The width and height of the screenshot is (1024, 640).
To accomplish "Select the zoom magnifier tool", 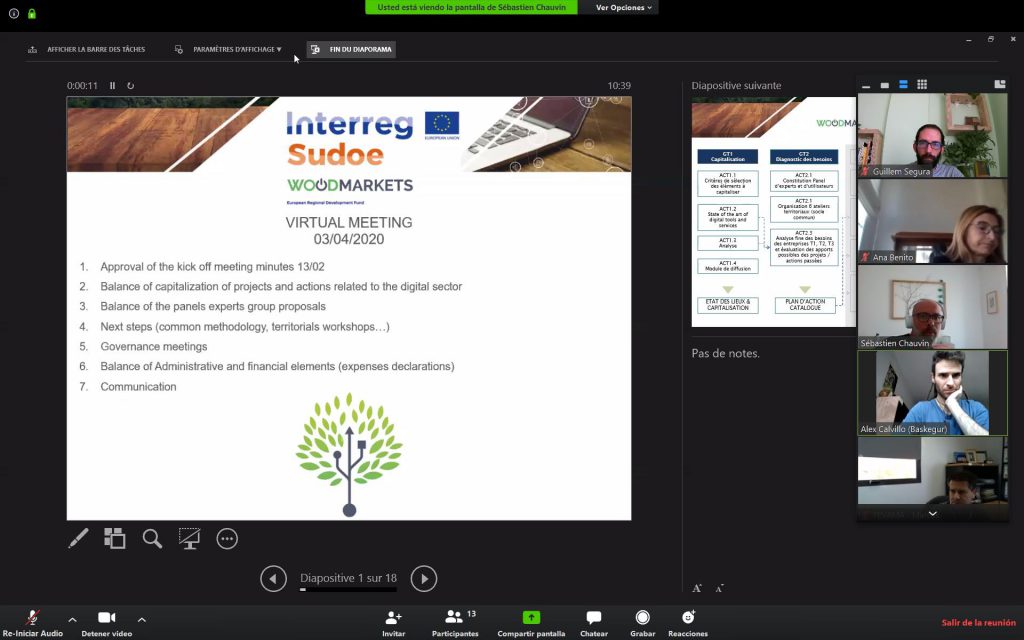I will click(152, 539).
